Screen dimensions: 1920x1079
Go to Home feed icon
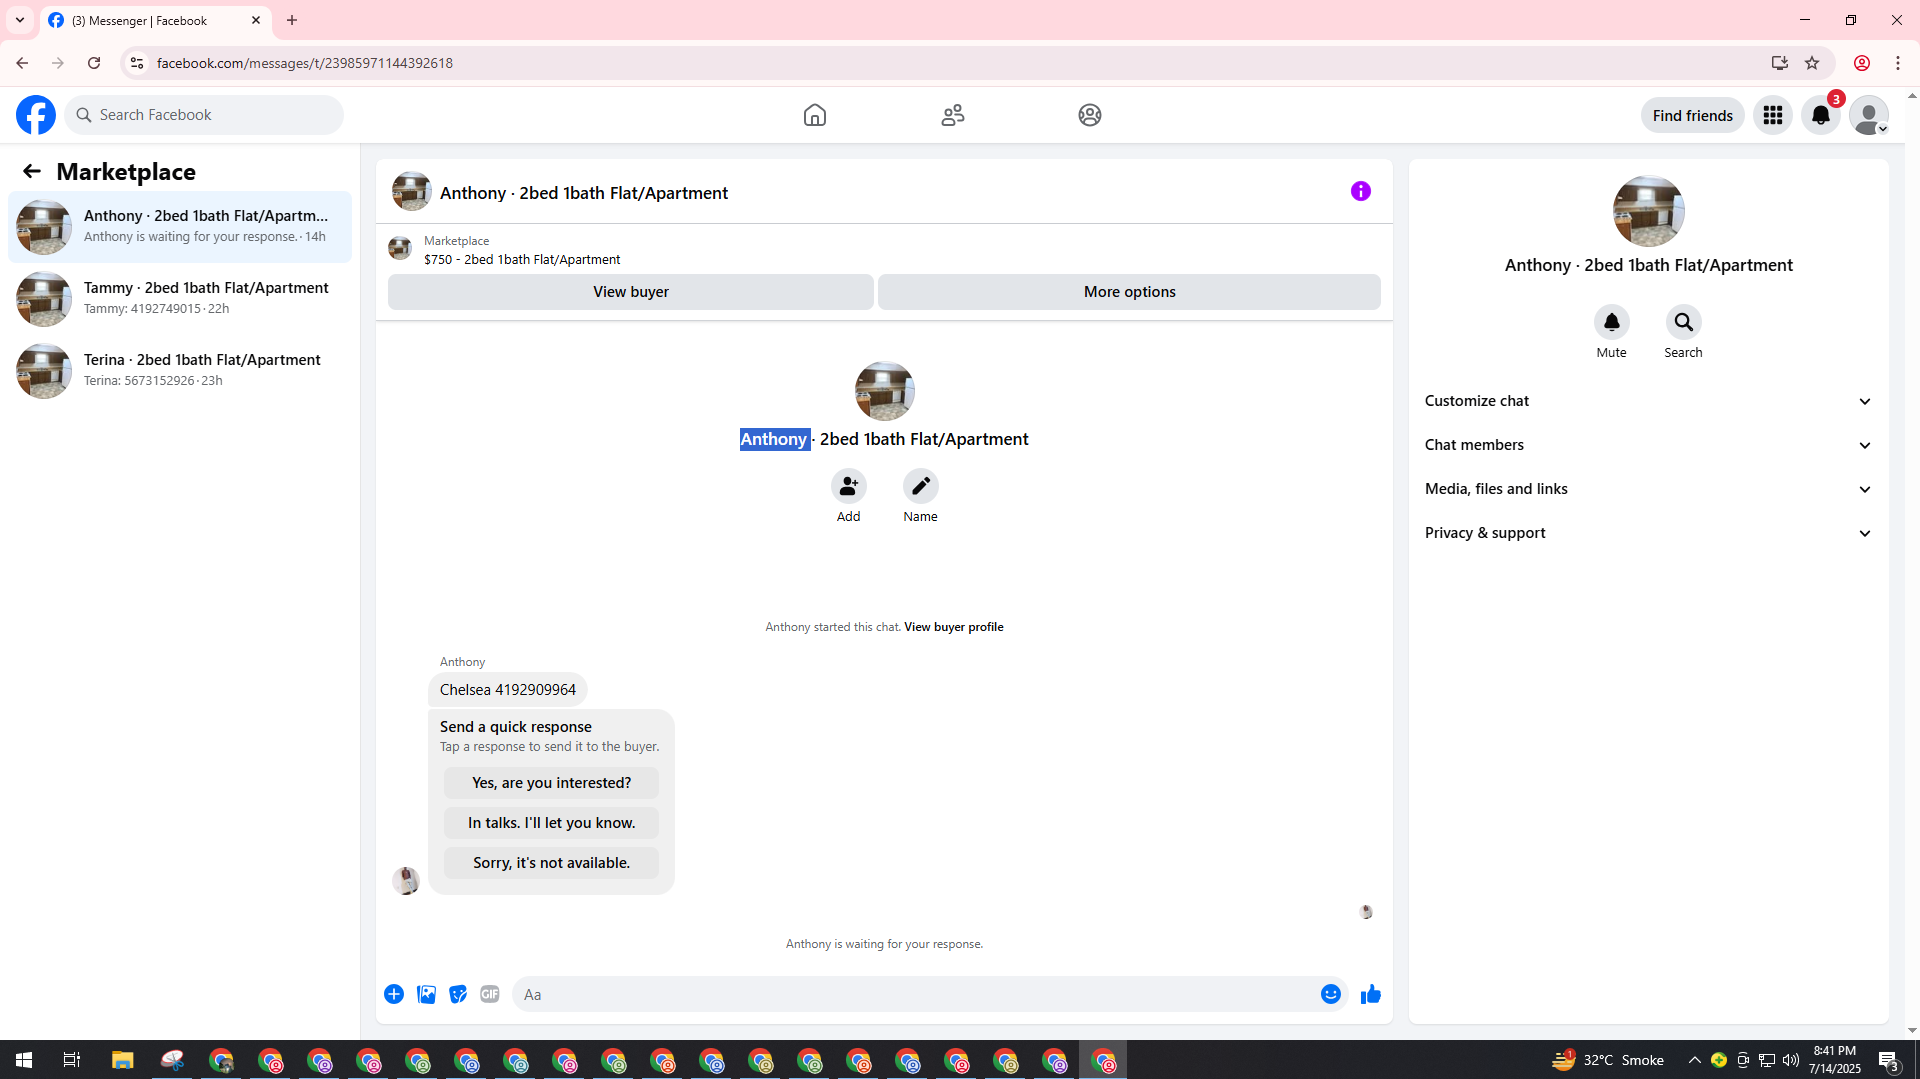click(815, 115)
